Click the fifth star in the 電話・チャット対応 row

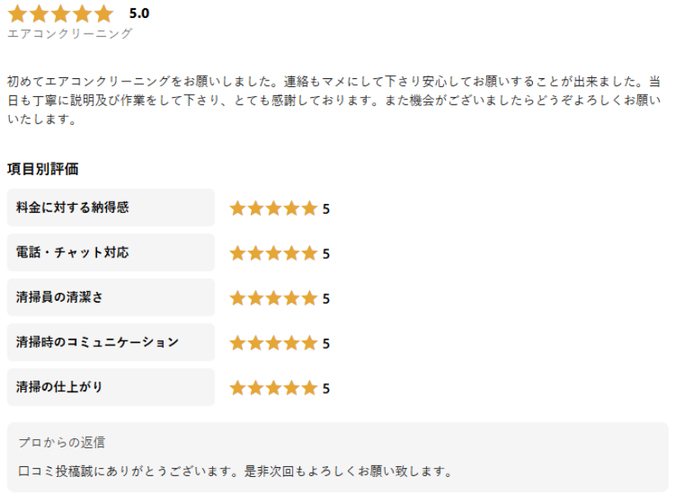pyautogui.click(x=309, y=253)
